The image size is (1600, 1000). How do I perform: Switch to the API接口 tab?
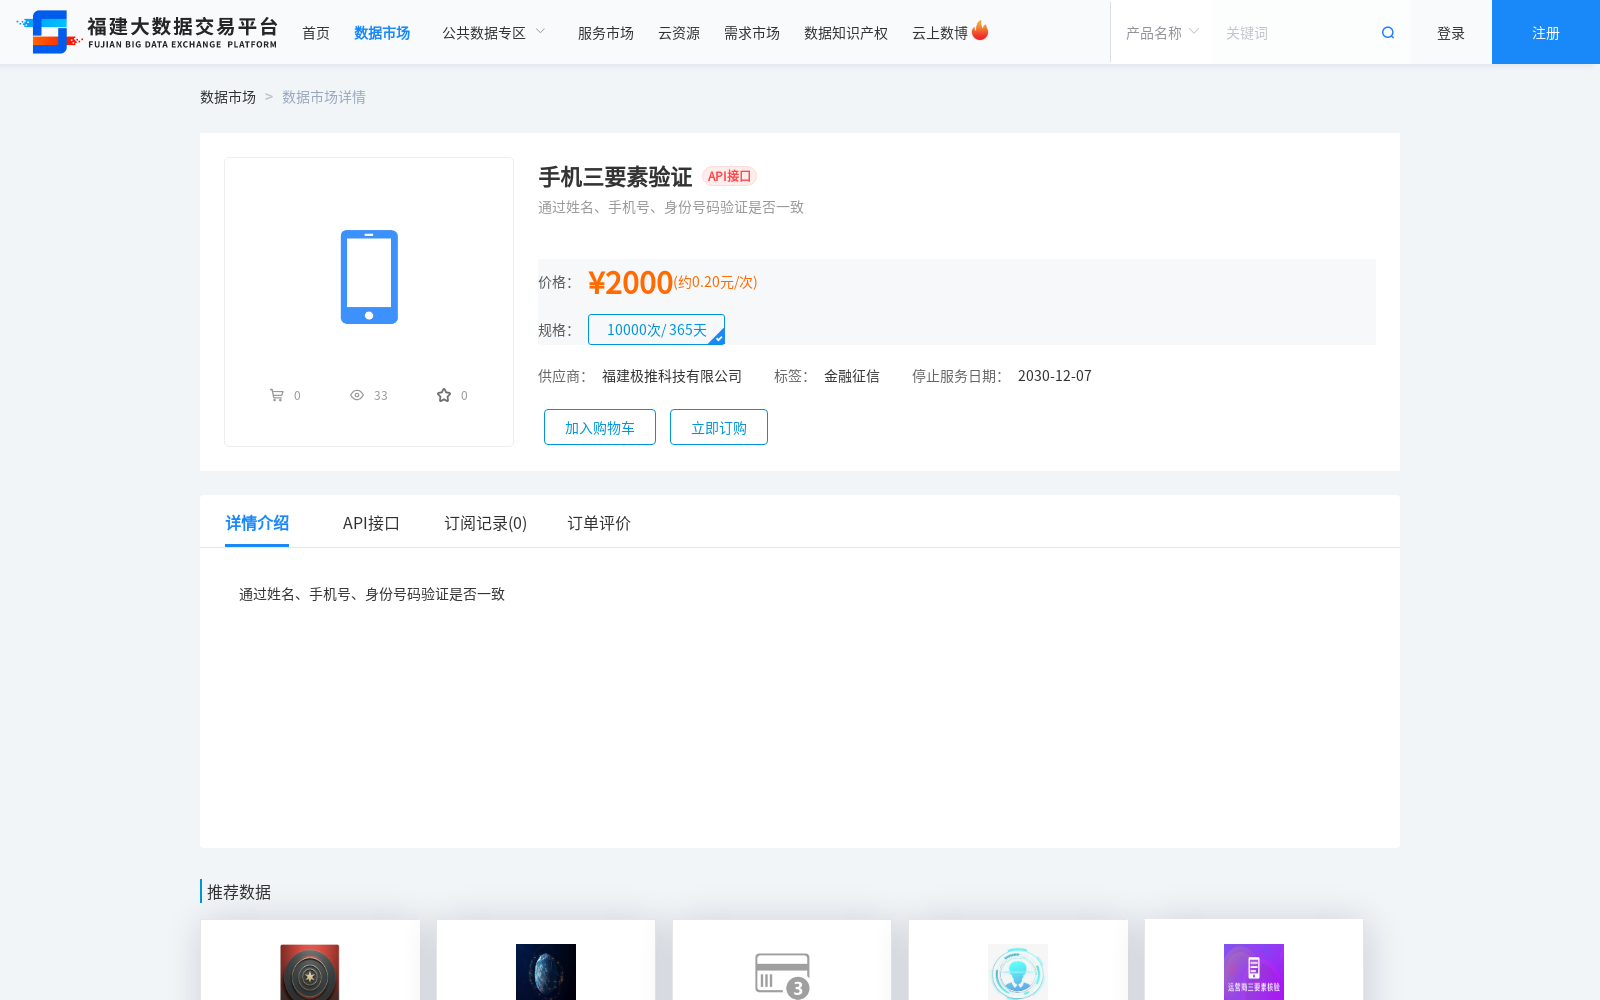(x=371, y=523)
